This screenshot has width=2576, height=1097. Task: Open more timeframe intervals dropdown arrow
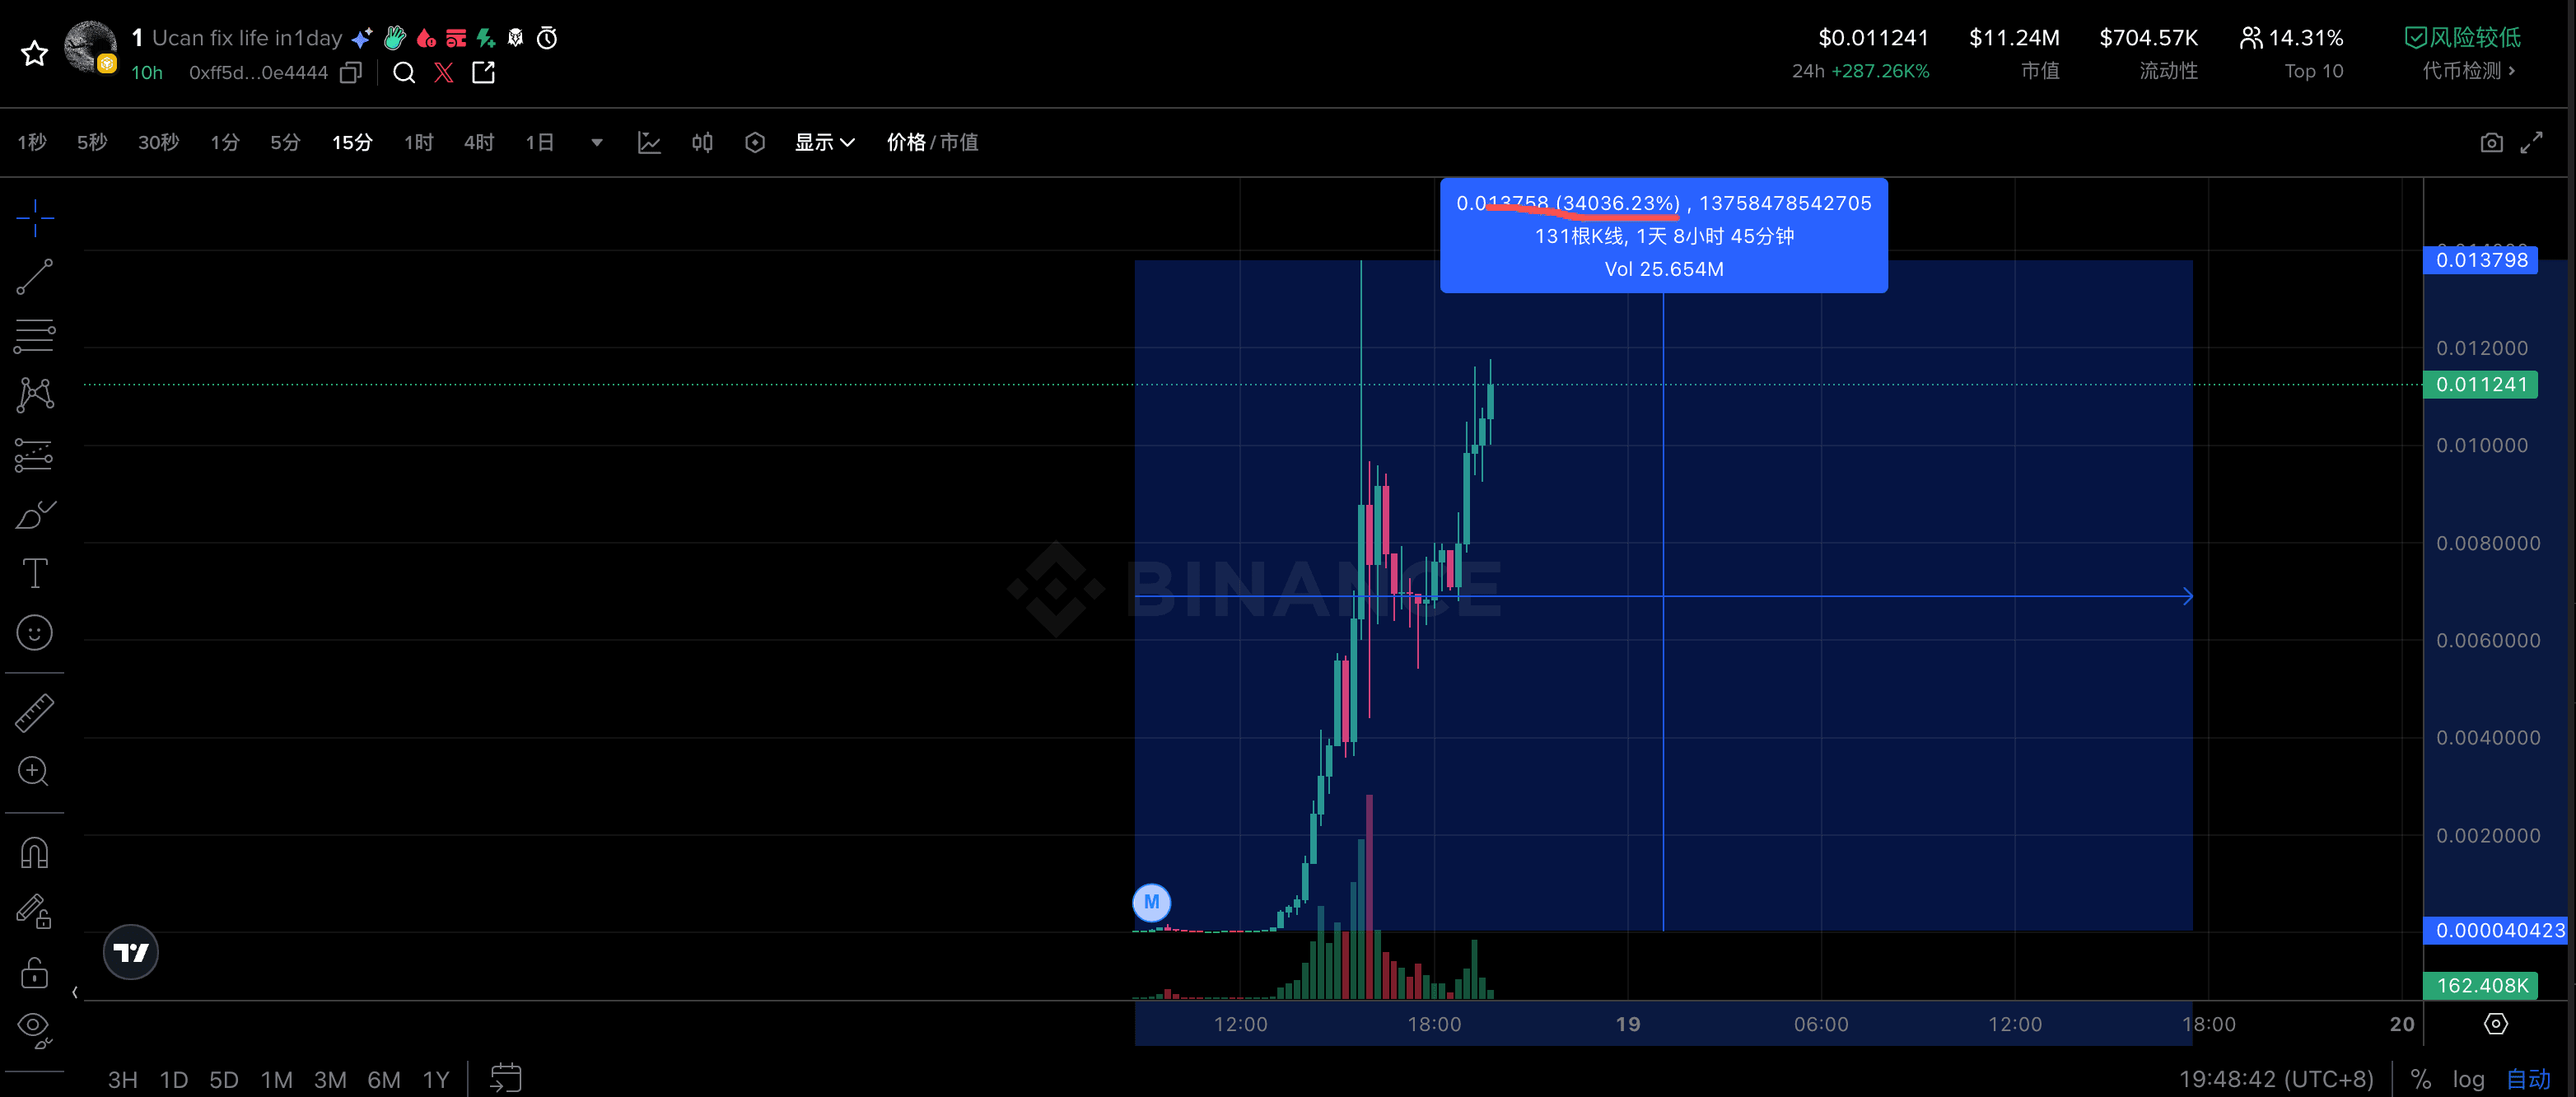pos(597,143)
